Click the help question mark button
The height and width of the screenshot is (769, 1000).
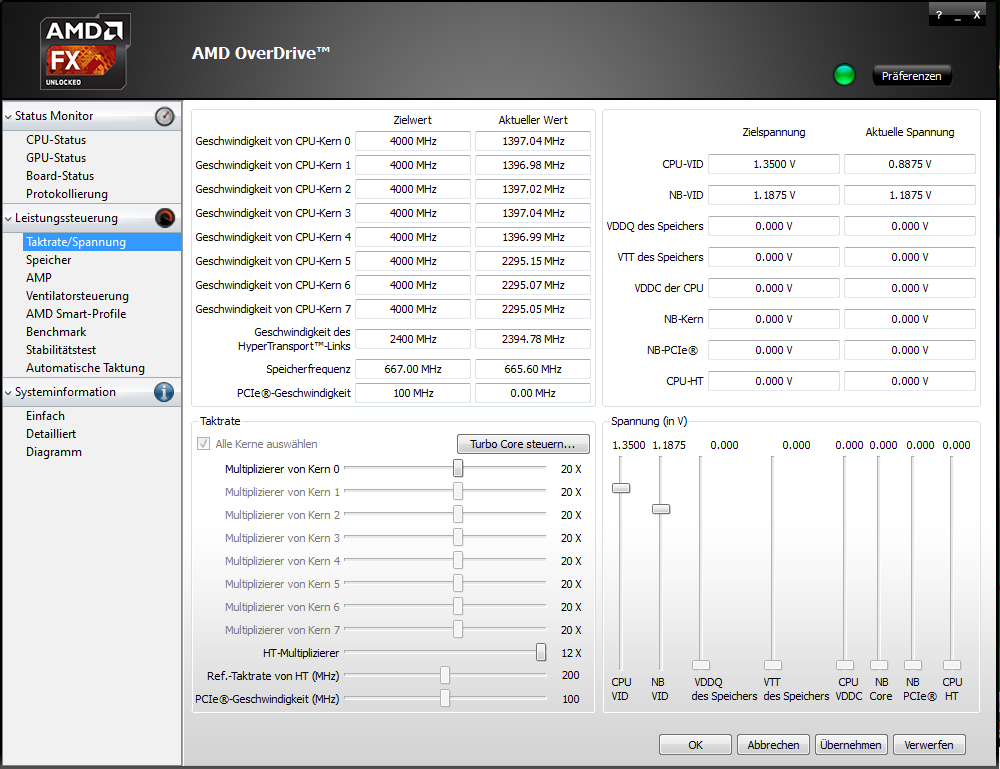pos(939,15)
